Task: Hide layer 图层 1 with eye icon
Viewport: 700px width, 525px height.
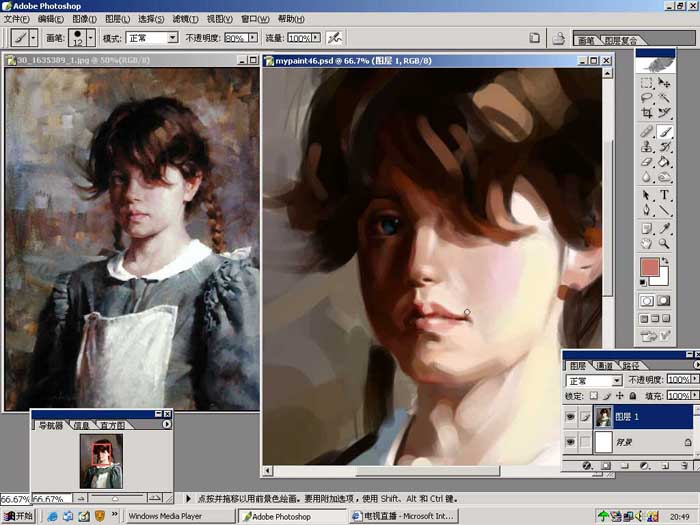Action: pyautogui.click(x=570, y=417)
